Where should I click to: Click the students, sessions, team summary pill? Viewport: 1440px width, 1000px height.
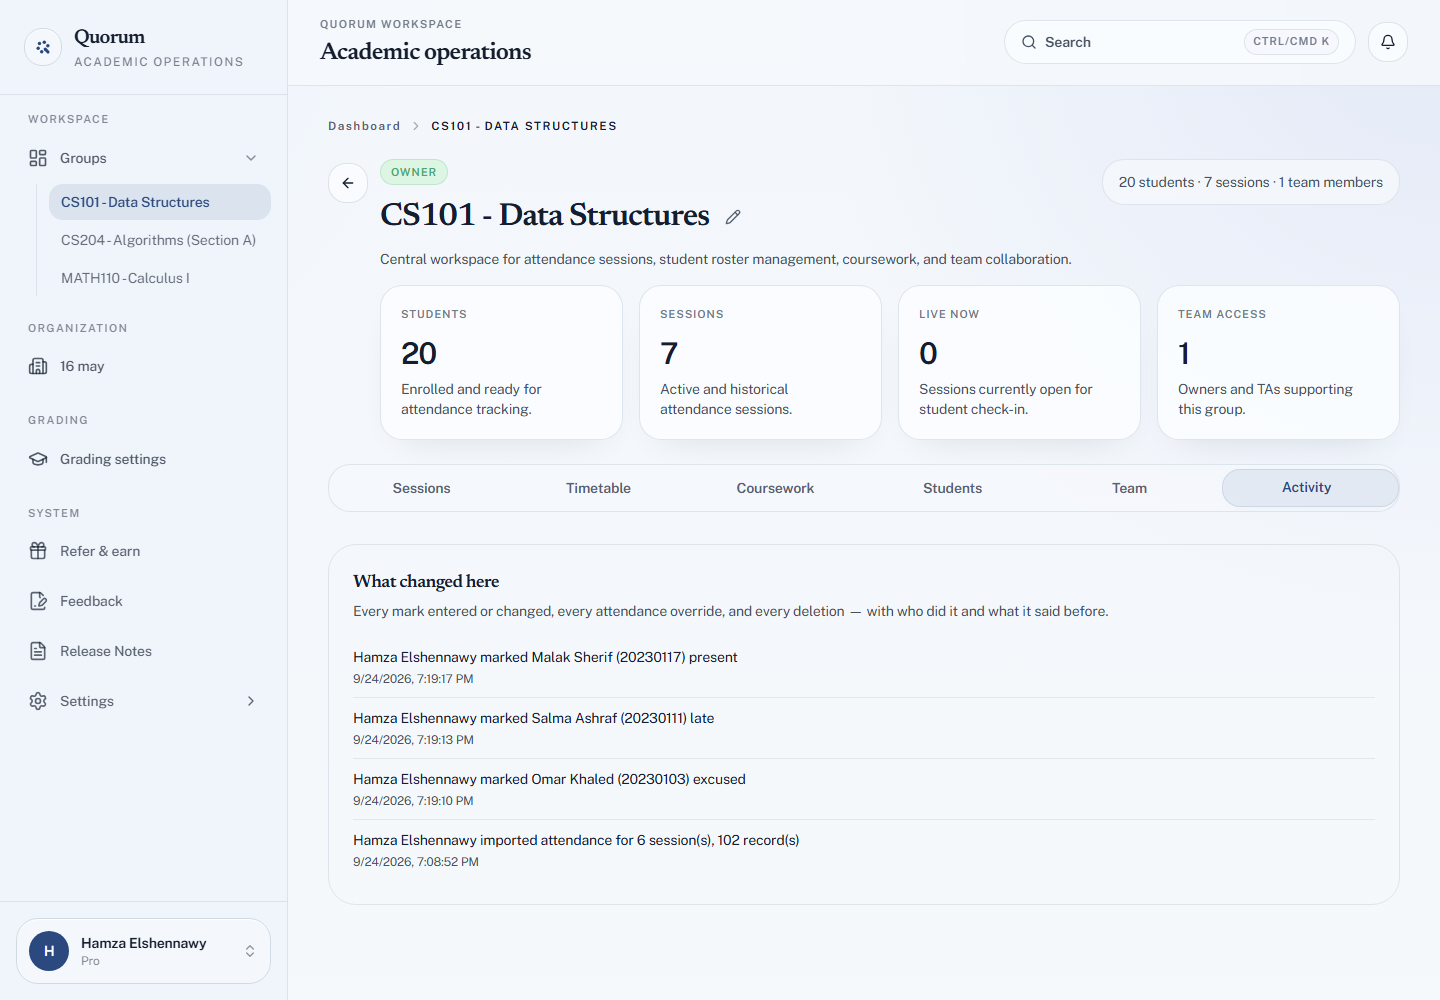pos(1251,182)
